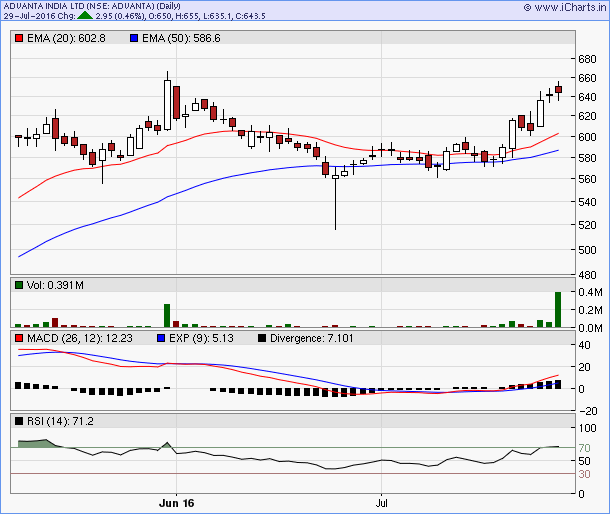Click the blue EMA (50) legend swatch
Image resolution: width=610 pixels, height=514 pixels.
pyautogui.click(x=134, y=38)
